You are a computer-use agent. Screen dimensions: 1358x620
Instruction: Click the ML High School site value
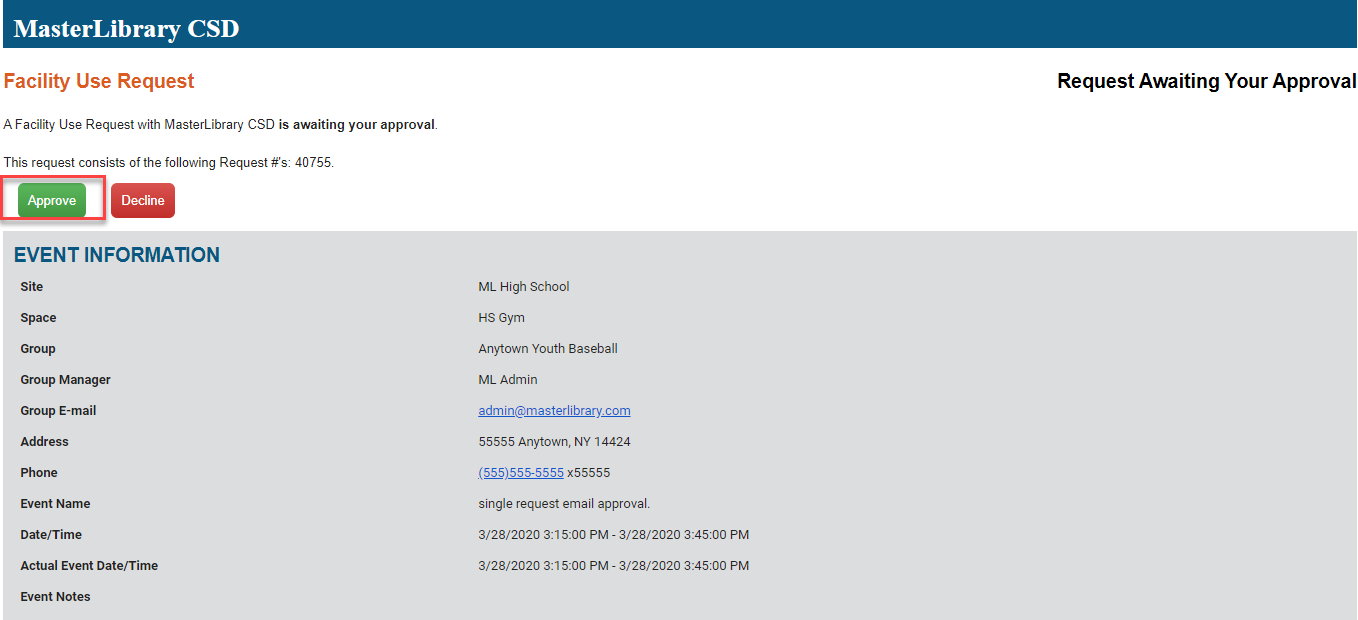524,287
